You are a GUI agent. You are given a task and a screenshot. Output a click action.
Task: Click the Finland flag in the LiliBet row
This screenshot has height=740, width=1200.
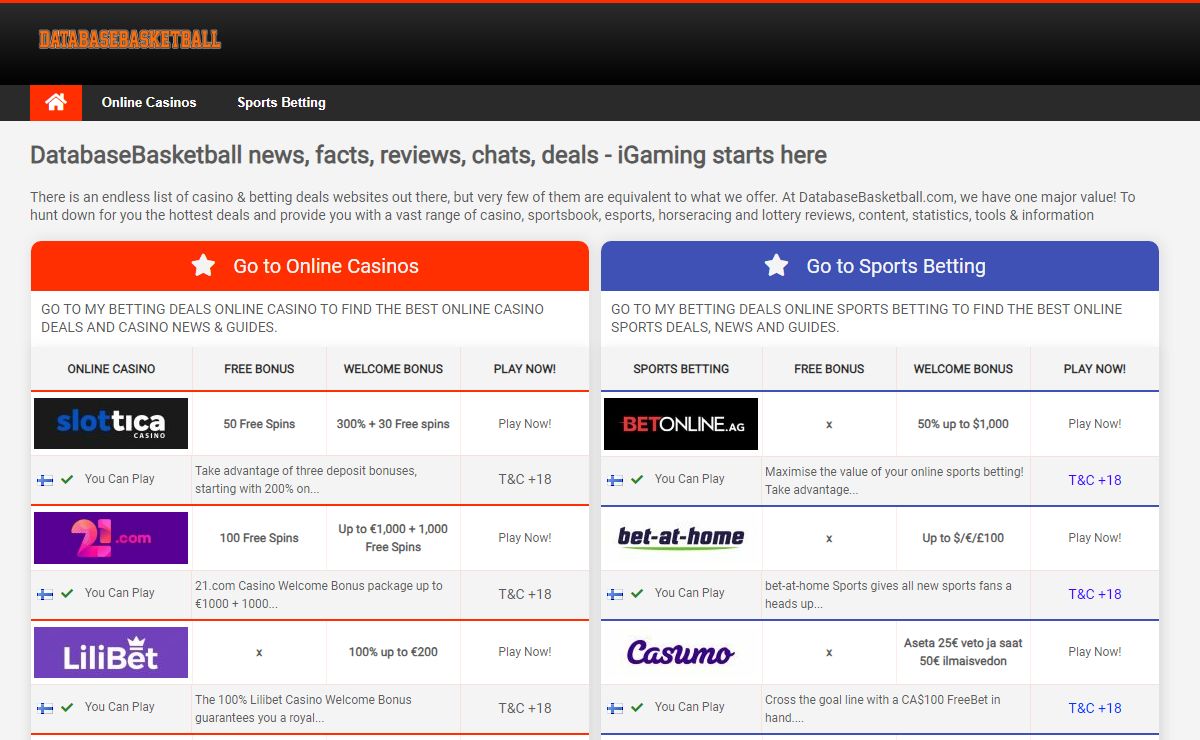(45, 708)
